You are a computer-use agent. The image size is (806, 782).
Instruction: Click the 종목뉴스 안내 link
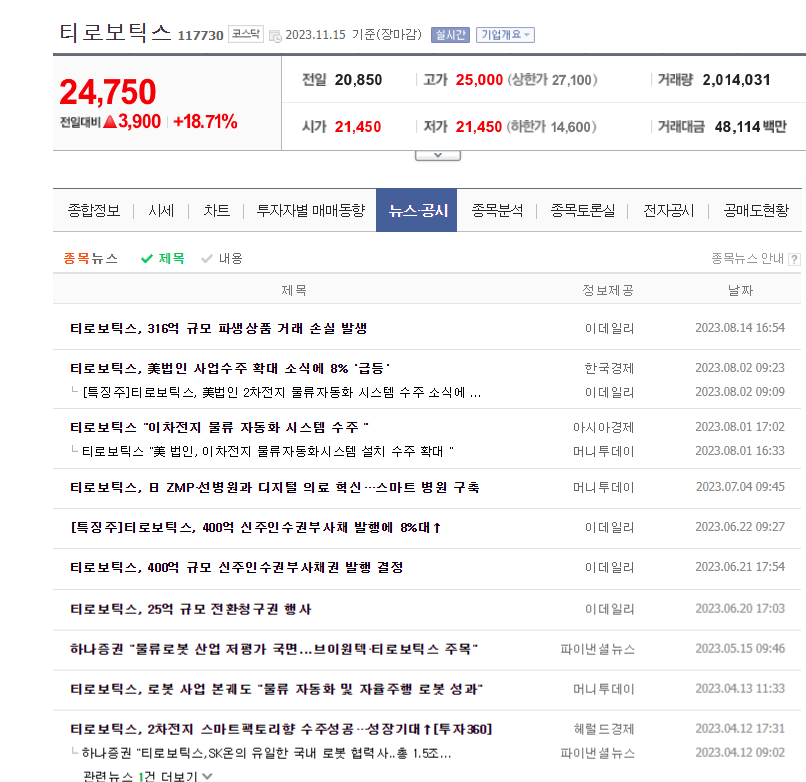pos(747,259)
